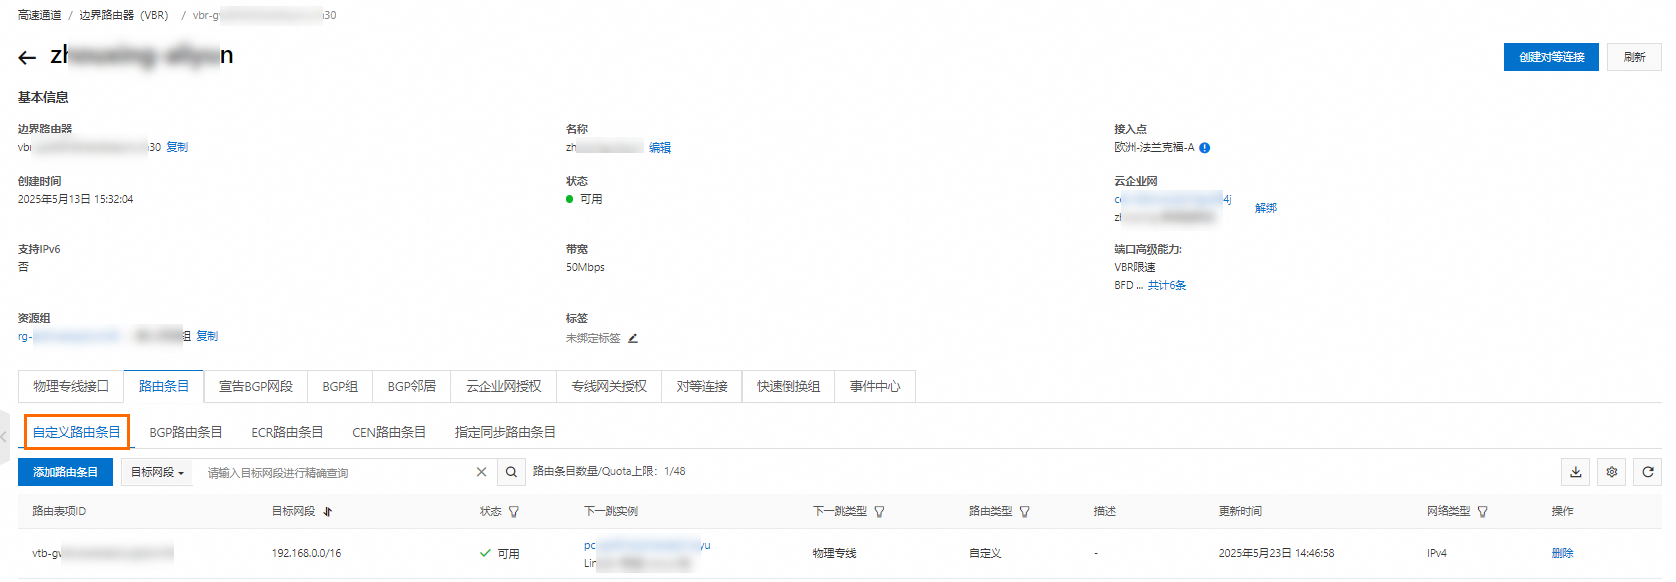The image size is (1676, 582).
Task: Click the resource group rg- ID link
Action: 70,336
